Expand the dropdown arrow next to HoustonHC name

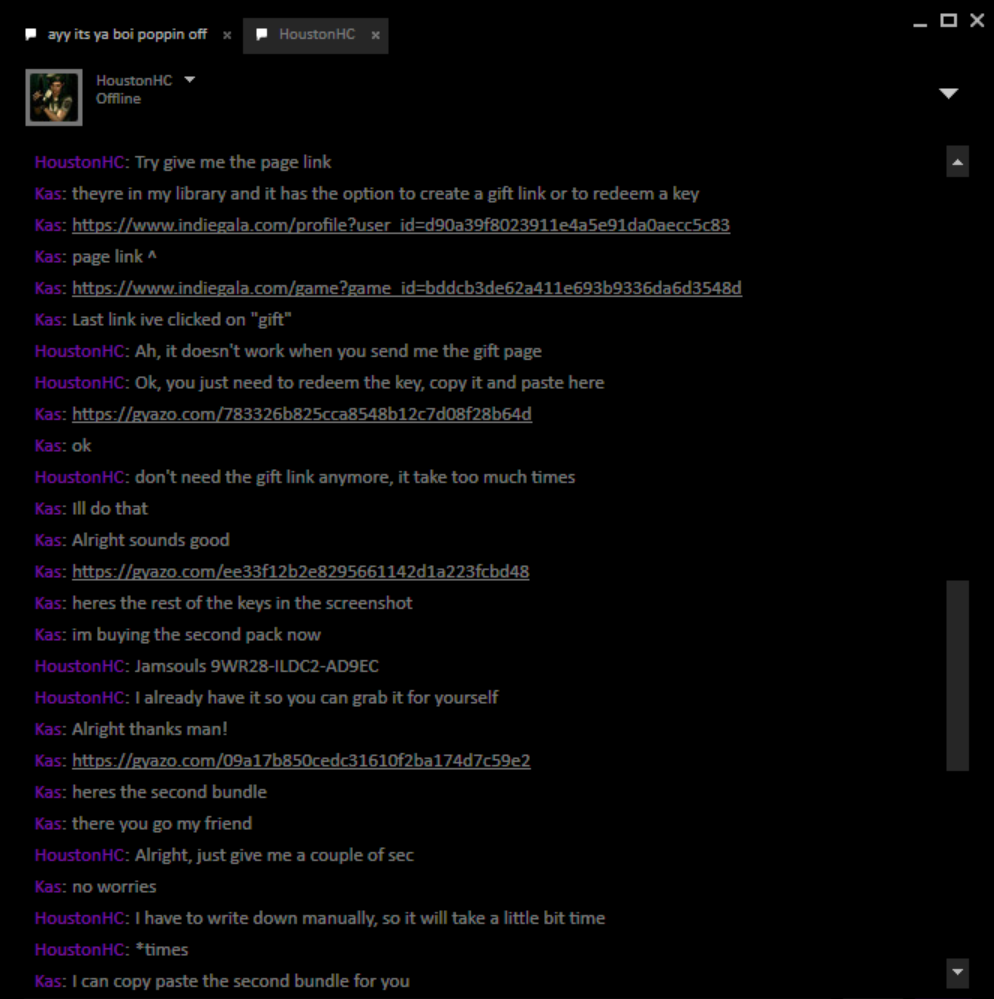point(189,80)
